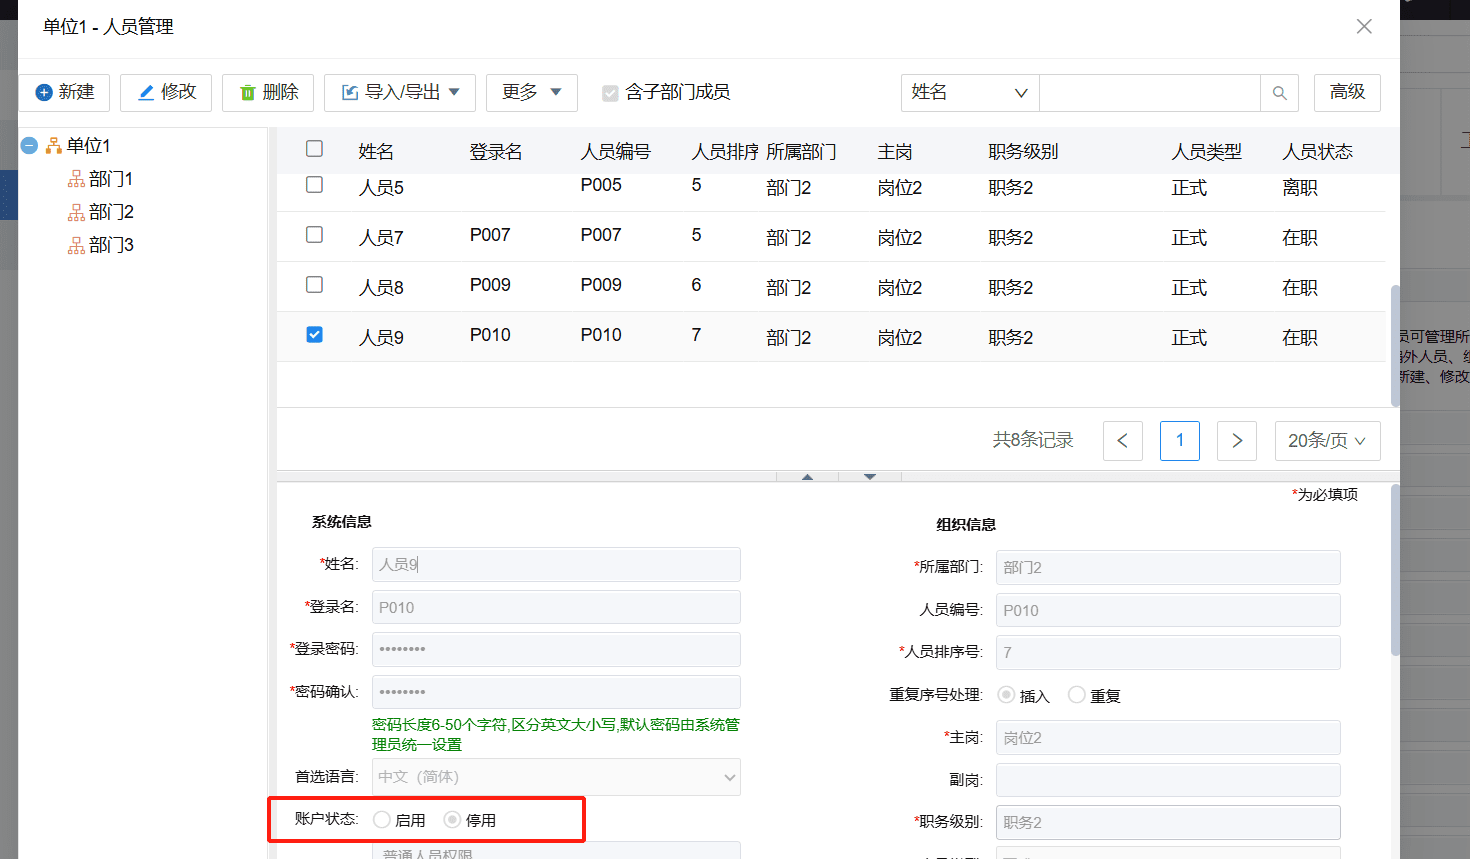Click the 职务级别 column header

[1023, 152]
